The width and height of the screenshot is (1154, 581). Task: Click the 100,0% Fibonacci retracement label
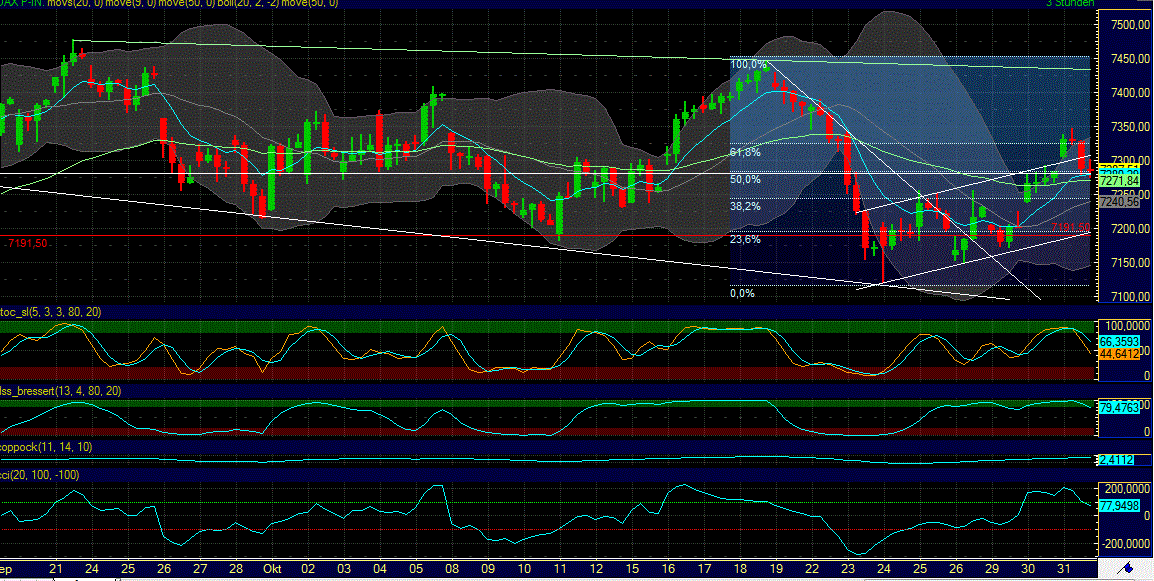pyautogui.click(x=746, y=62)
